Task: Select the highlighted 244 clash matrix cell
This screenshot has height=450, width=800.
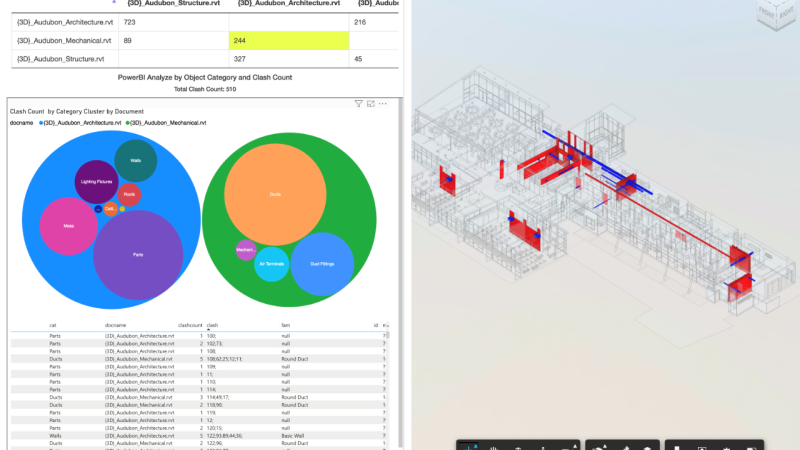Action: click(289, 40)
